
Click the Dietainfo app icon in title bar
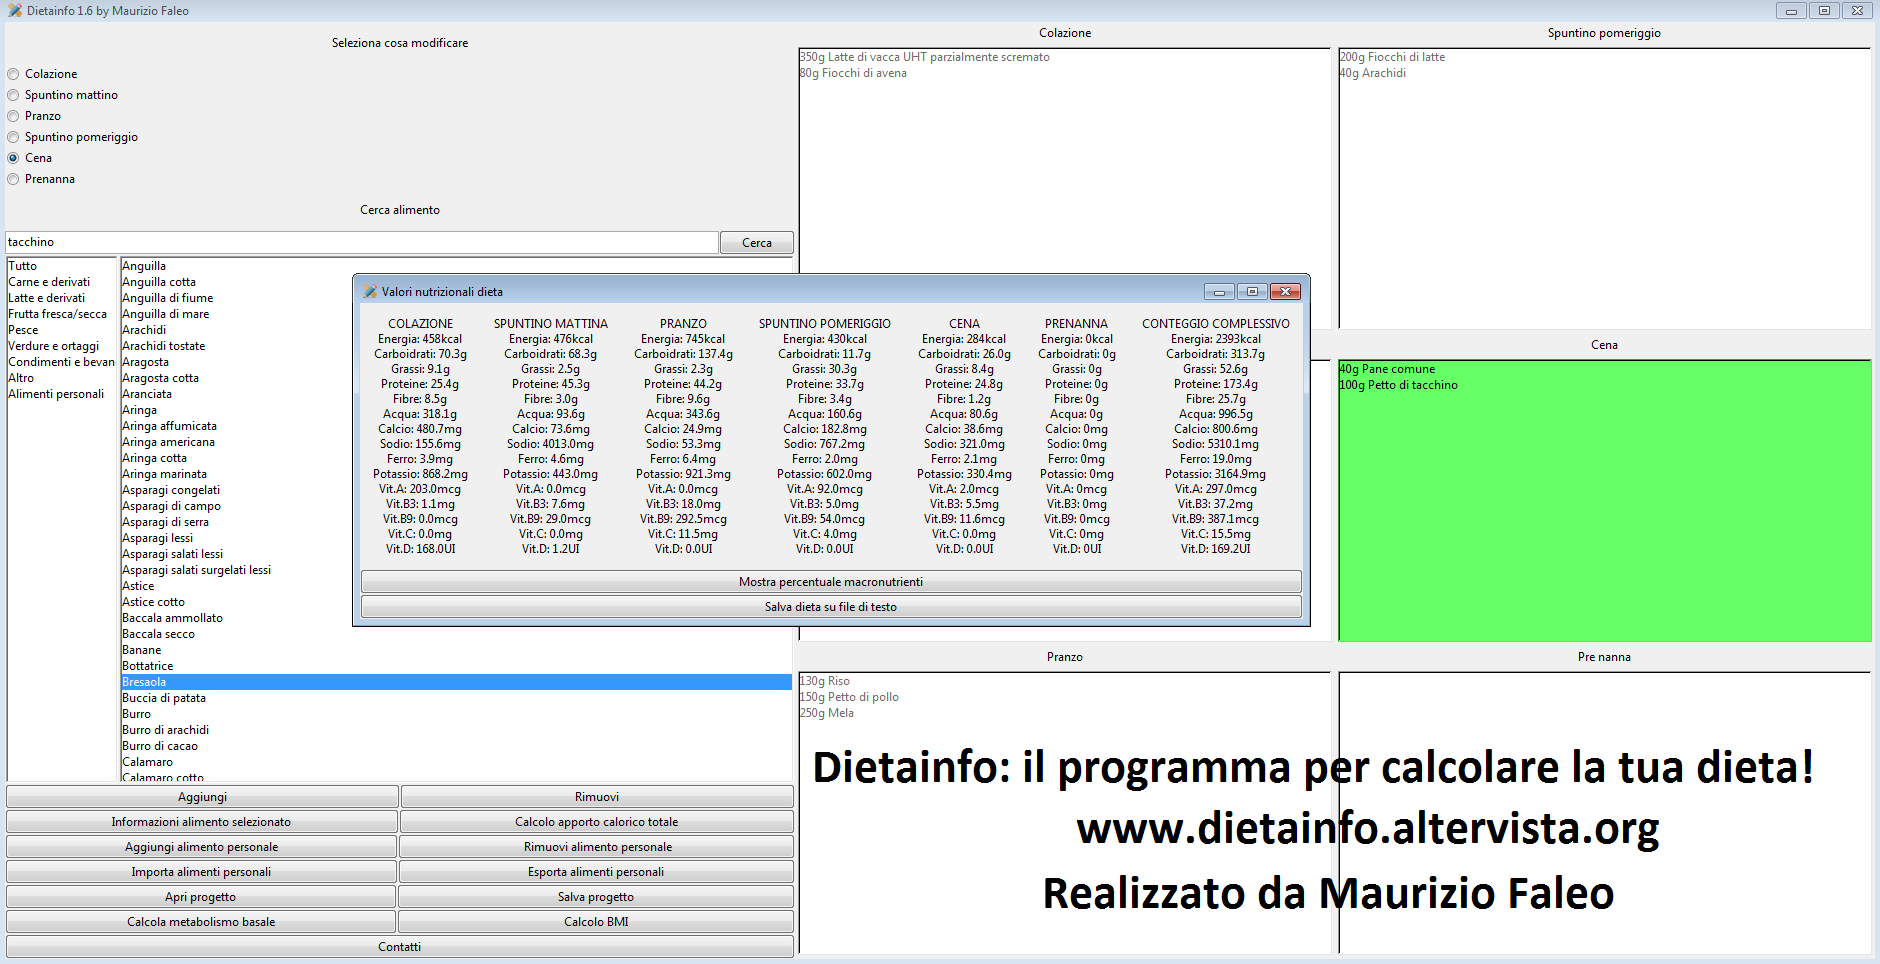point(14,11)
